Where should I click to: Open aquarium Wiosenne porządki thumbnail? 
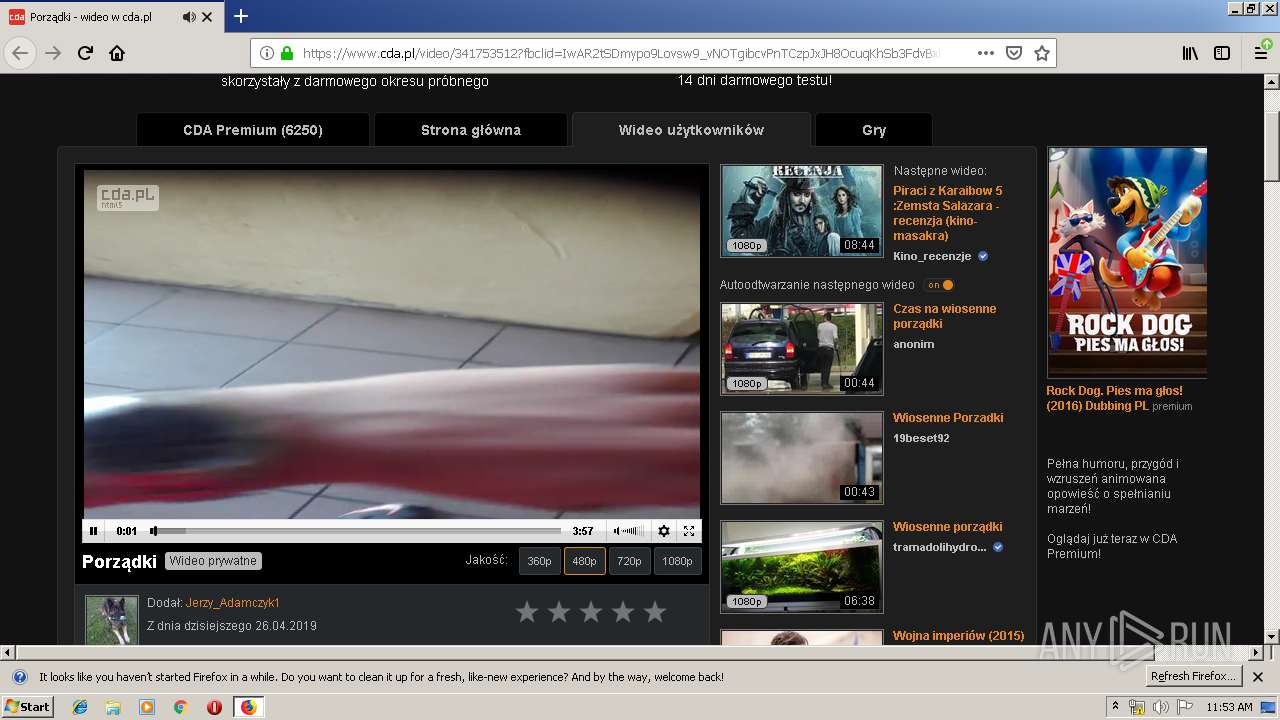802,567
